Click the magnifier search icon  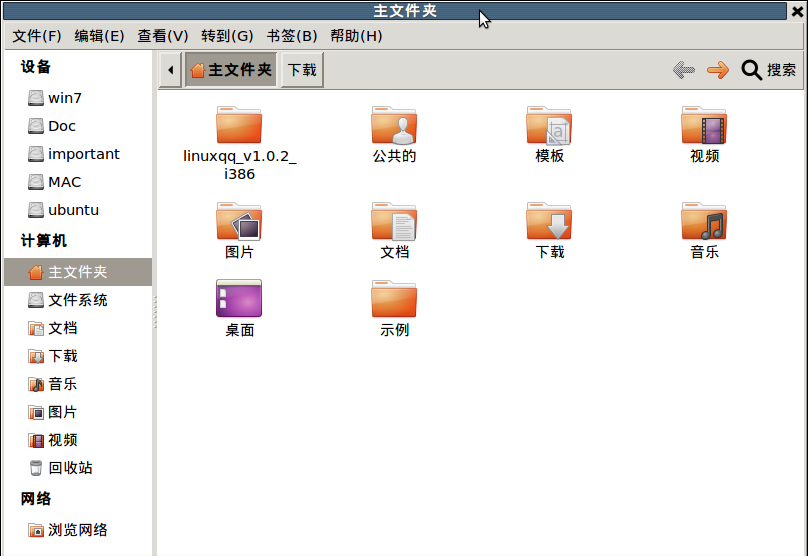751,70
